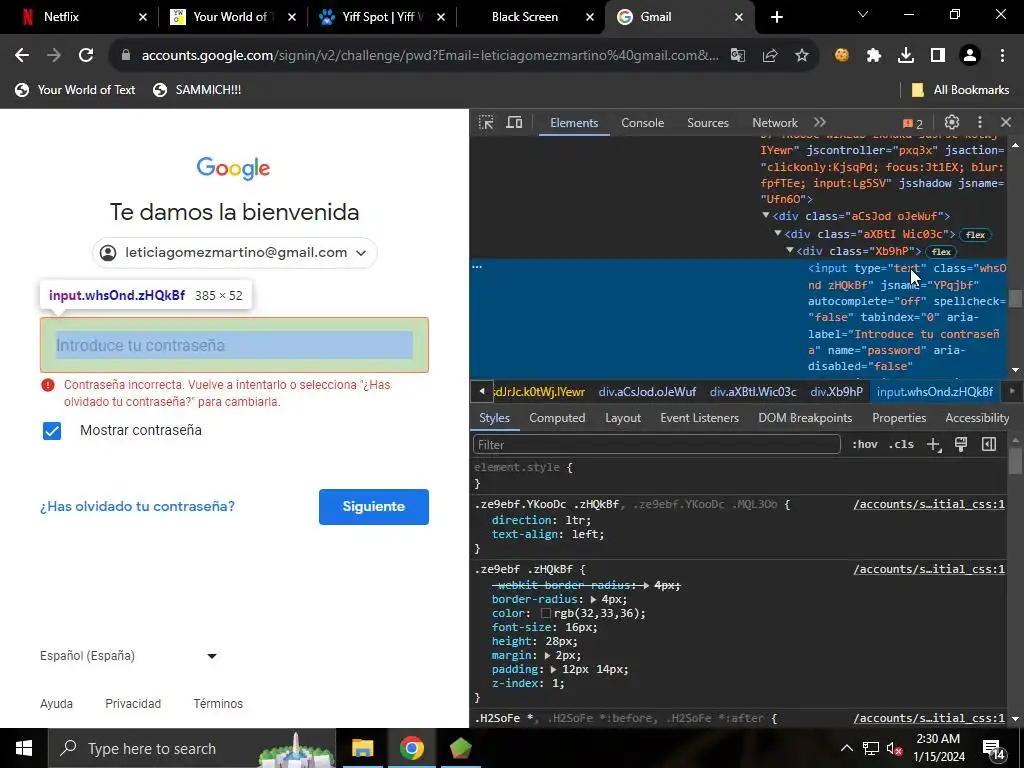Open the Ayuda footer link
This screenshot has width=1024, height=768.
[56, 704]
